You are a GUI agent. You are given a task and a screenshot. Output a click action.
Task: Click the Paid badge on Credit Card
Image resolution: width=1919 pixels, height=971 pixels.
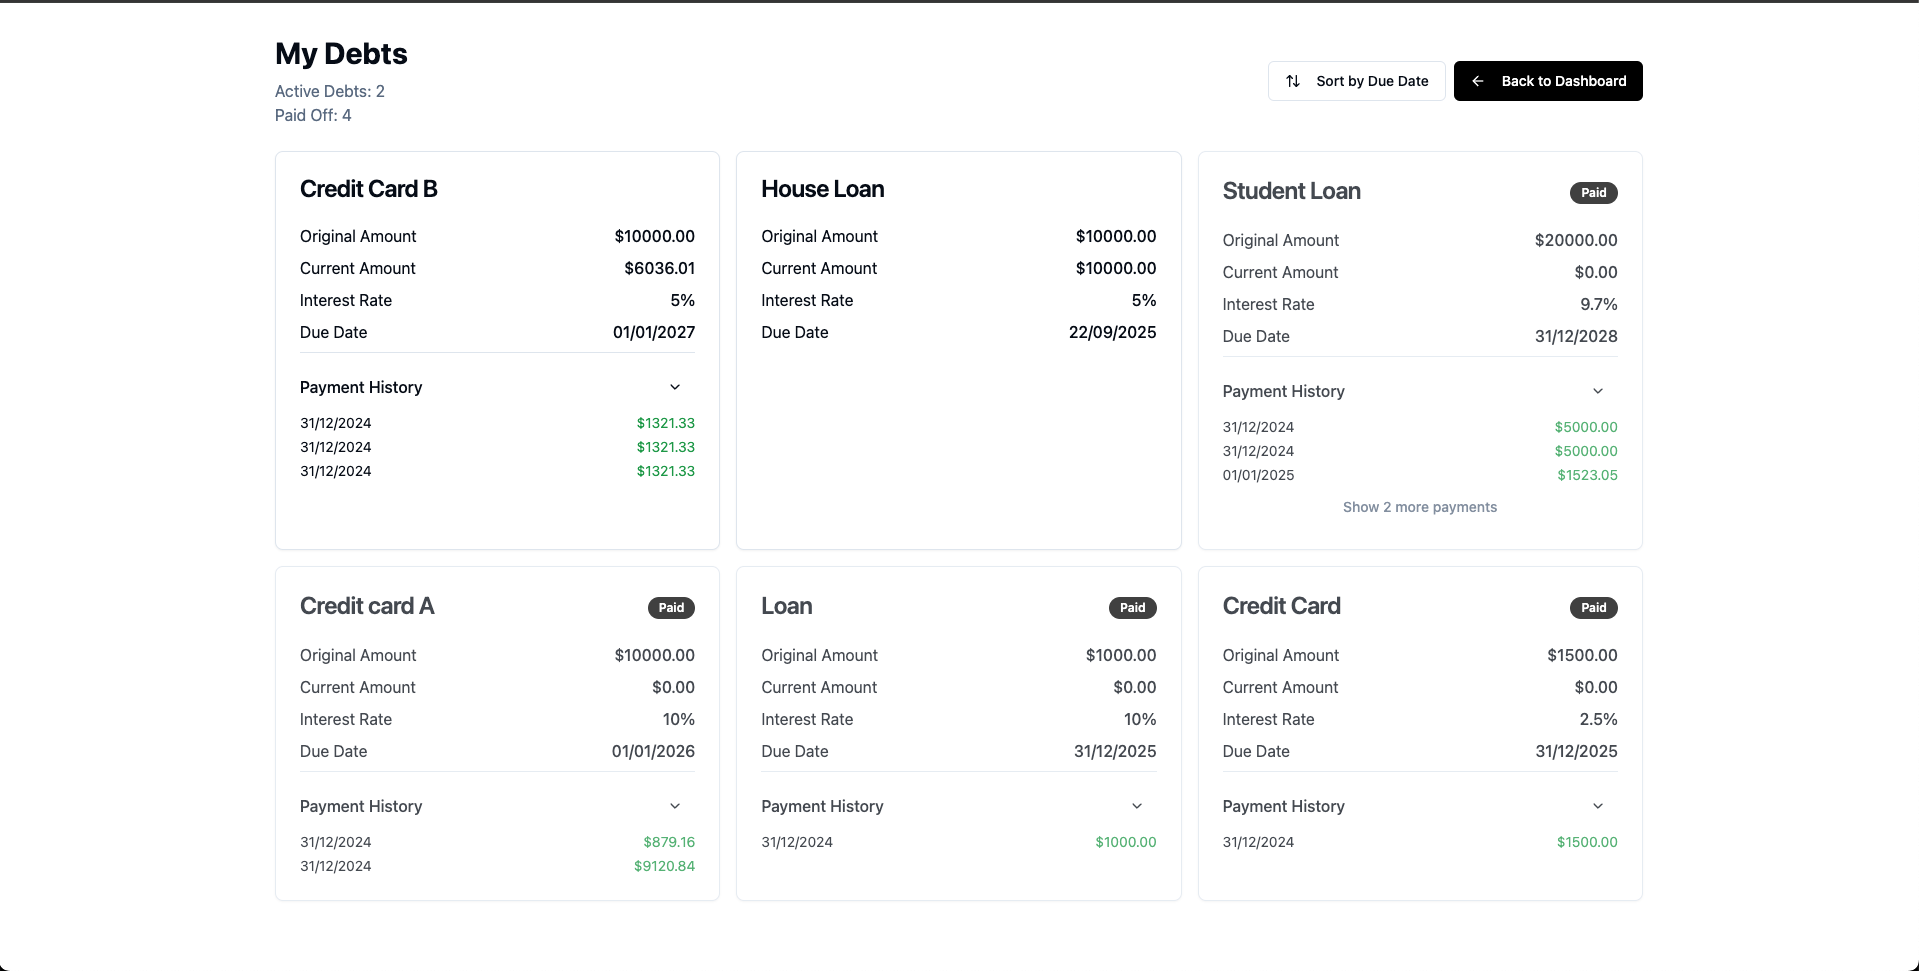[1594, 608]
